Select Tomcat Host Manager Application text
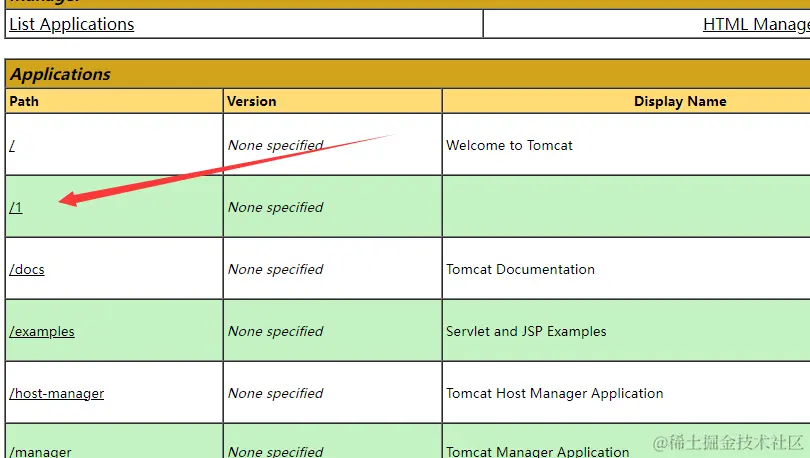Image resolution: width=810 pixels, height=458 pixels. 554,393
